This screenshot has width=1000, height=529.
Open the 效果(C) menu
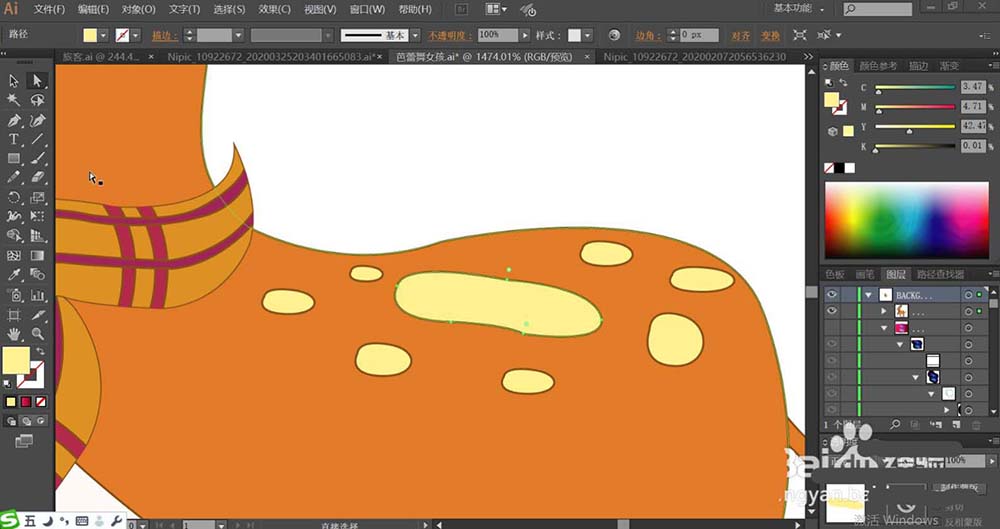(x=274, y=9)
